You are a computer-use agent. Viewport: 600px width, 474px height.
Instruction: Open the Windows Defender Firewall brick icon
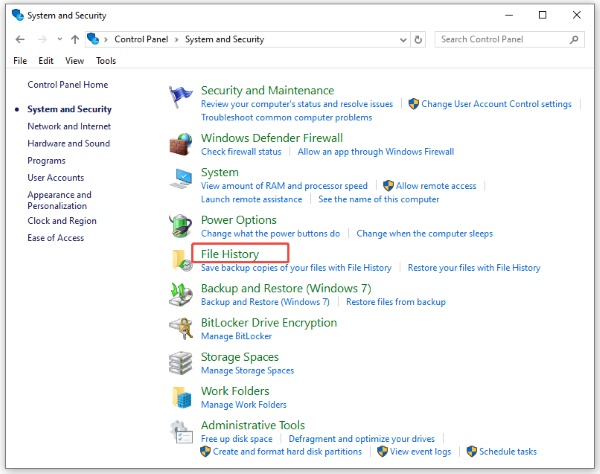click(181, 144)
